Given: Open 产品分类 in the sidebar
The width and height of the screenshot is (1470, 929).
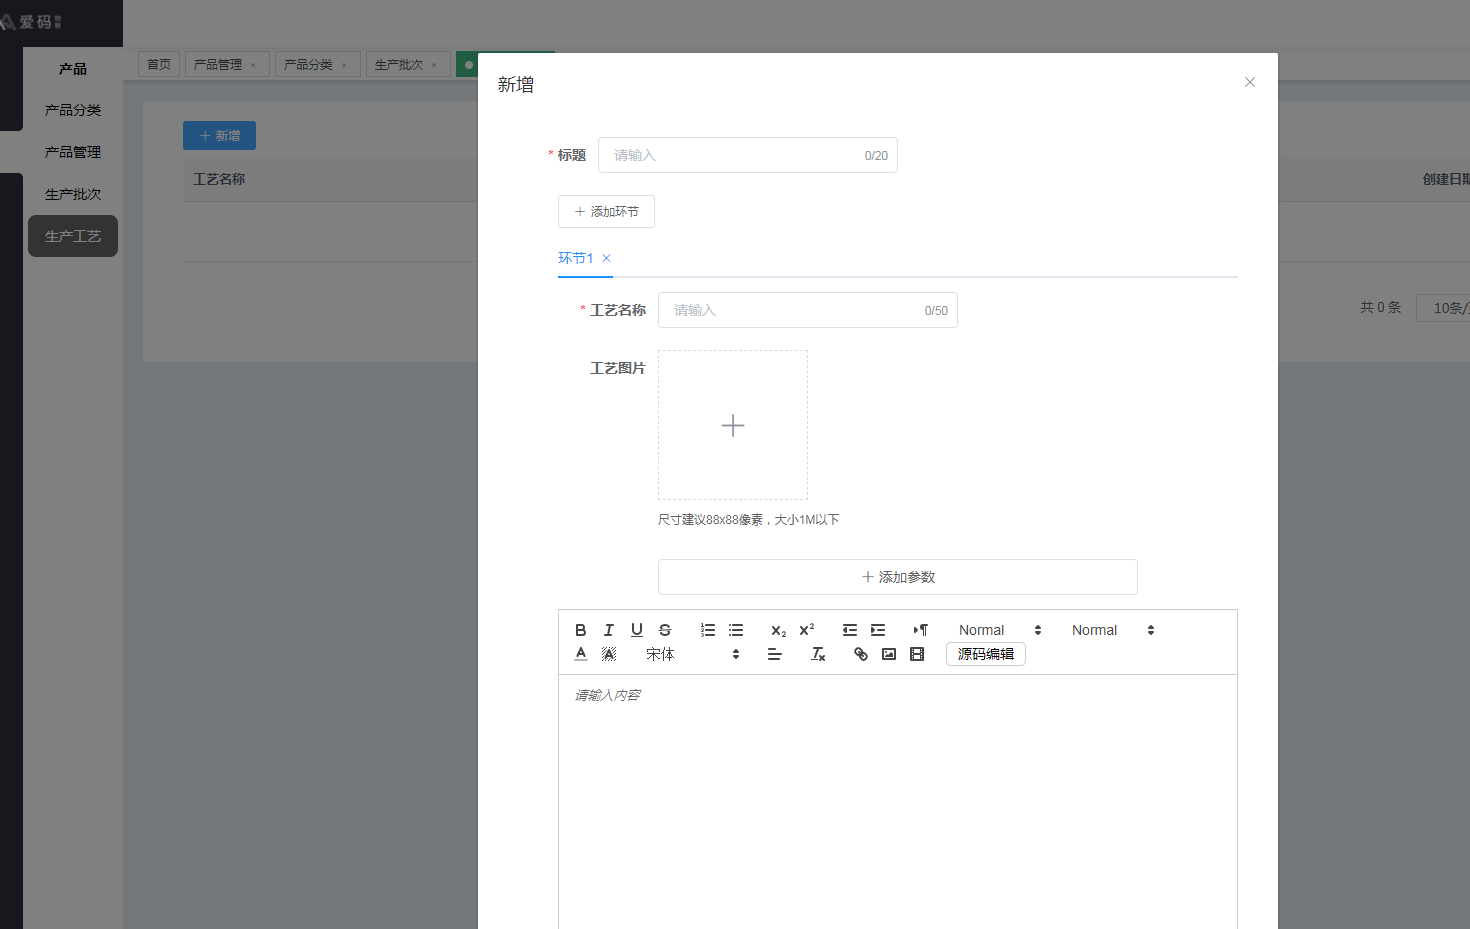Looking at the screenshot, I should pyautogui.click(x=73, y=110).
